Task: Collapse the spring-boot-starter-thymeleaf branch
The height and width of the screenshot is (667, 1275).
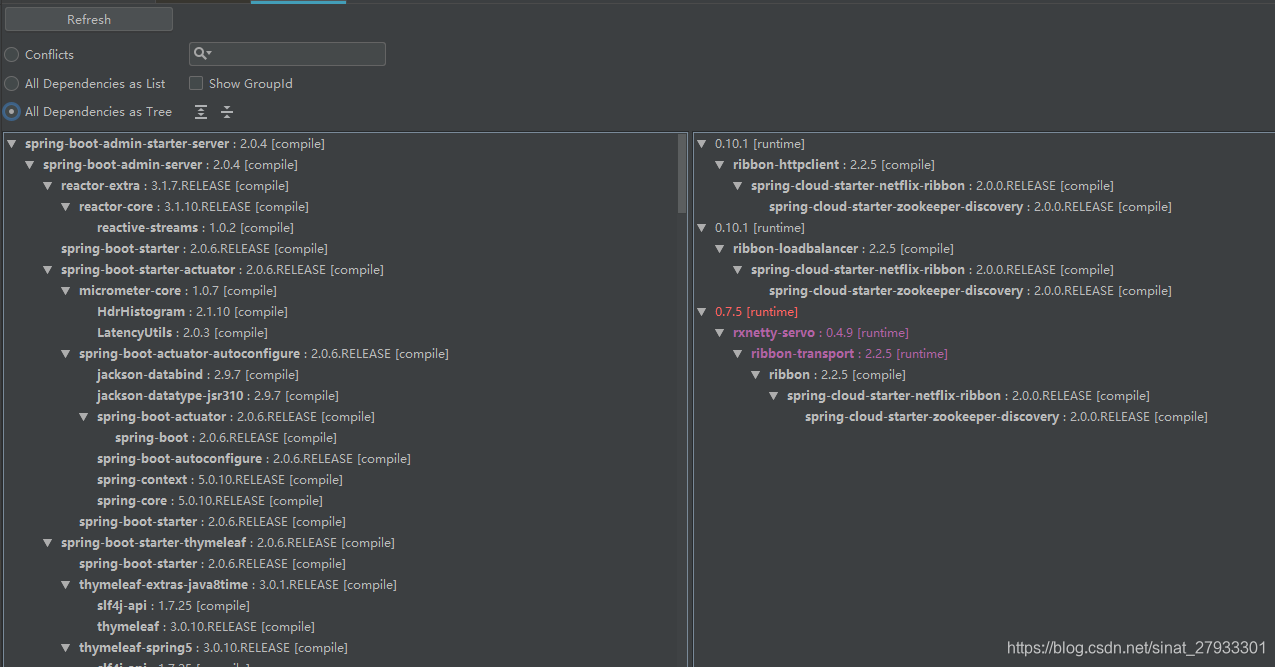Action: coord(48,543)
